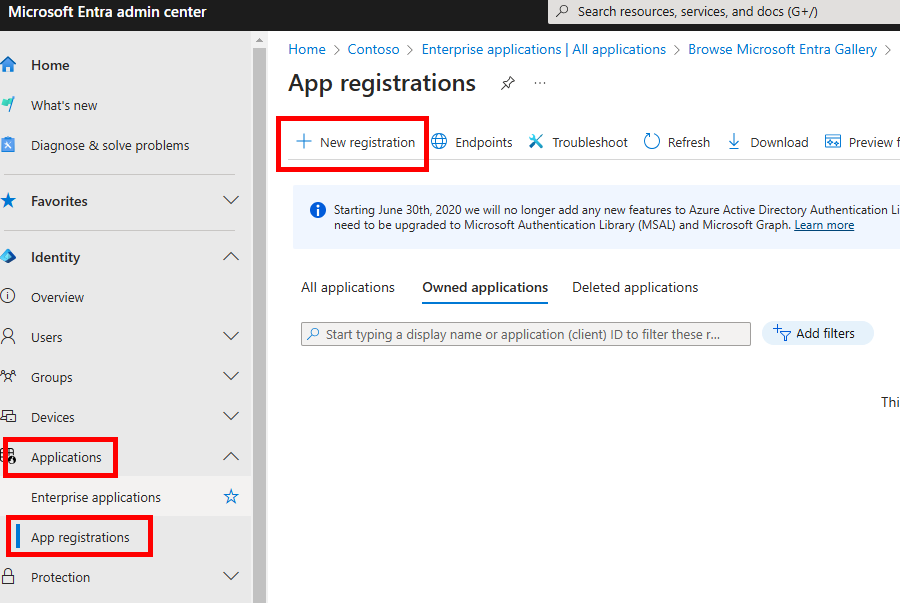The height and width of the screenshot is (603, 900).
Task: Click the Home icon in sidebar
Action: [7, 65]
